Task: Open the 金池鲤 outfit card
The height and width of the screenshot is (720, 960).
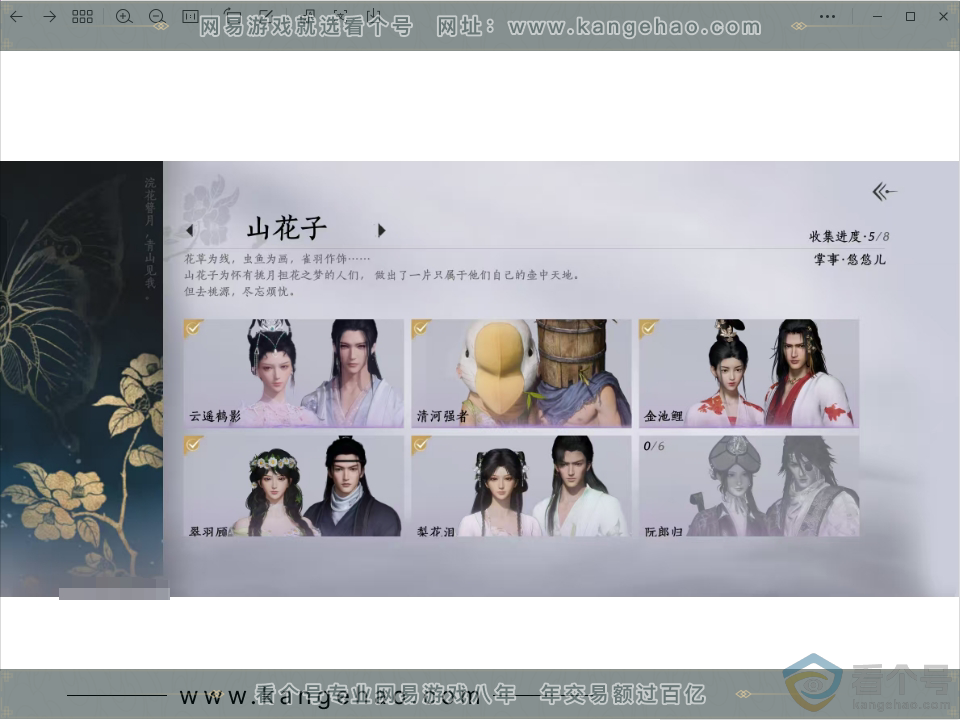Action: tap(749, 373)
